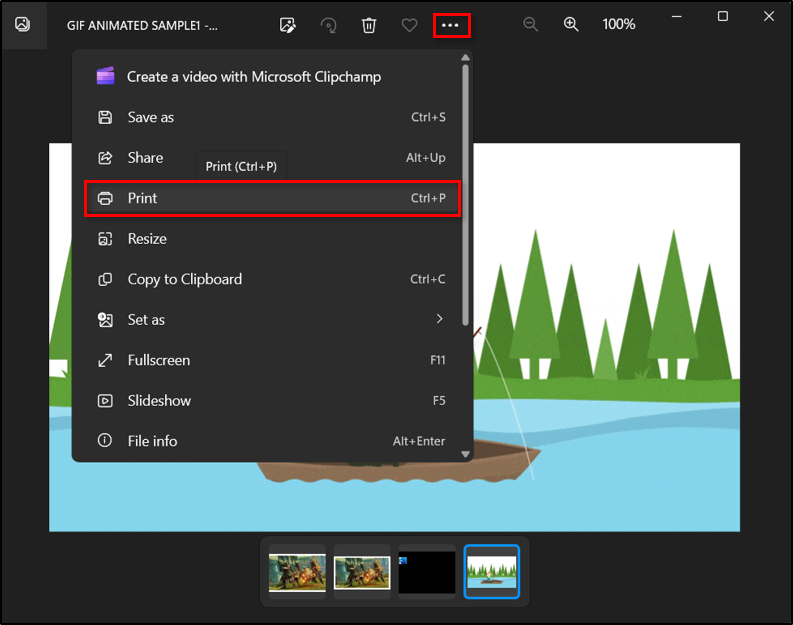The image size is (793, 625).
Task: Toggle the favorite heart icon
Action: click(x=409, y=25)
